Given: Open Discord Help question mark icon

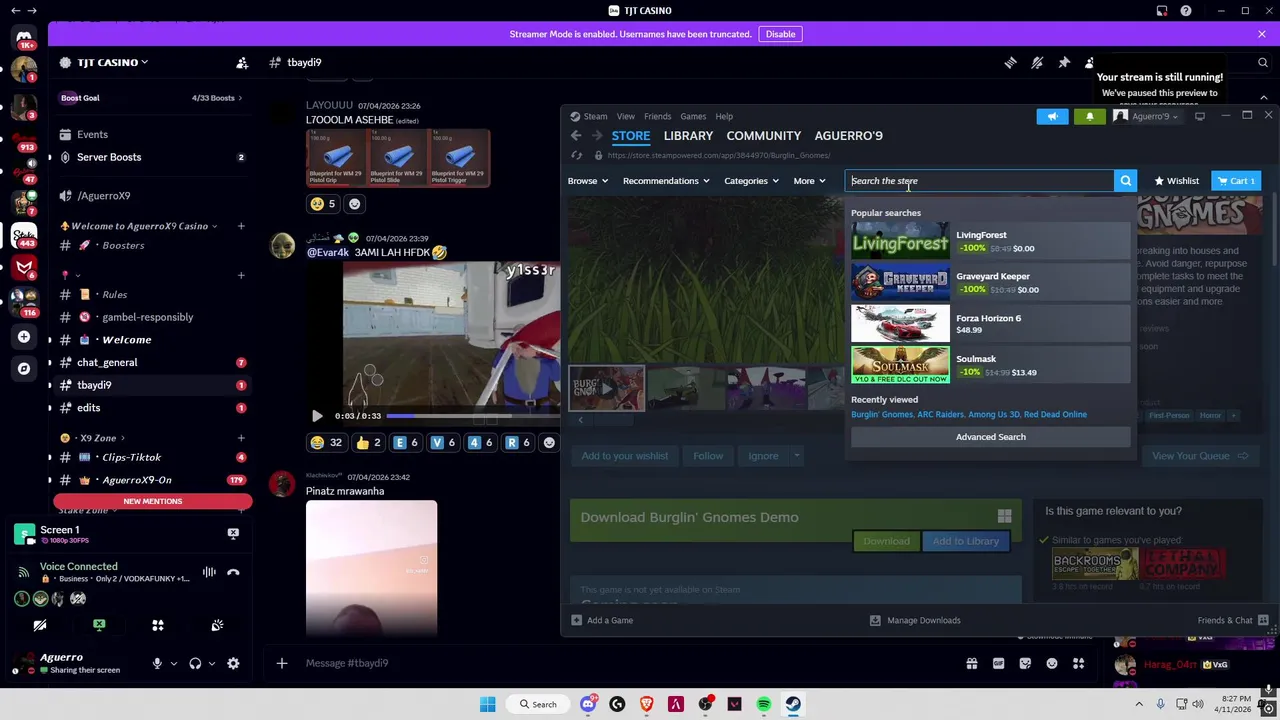Looking at the screenshot, I should point(1186,11).
